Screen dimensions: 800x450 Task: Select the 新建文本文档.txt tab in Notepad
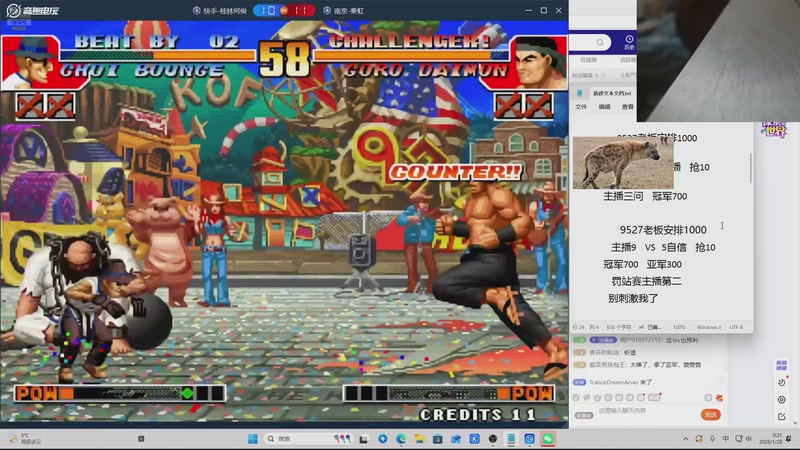tap(612, 93)
